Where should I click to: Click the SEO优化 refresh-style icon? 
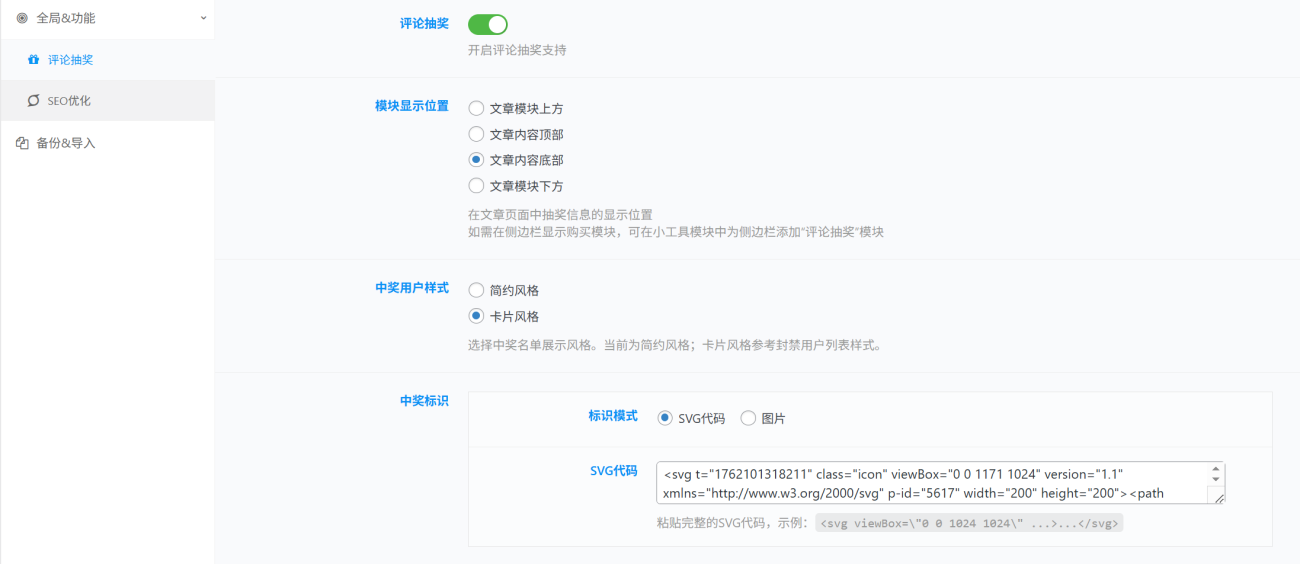pos(33,101)
